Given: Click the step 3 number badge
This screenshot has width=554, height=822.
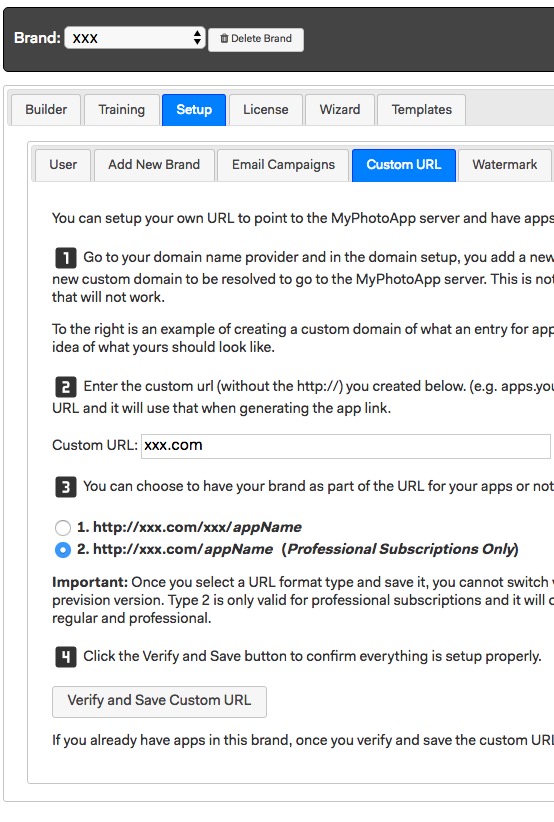Looking at the screenshot, I should (x=66, y=487).
